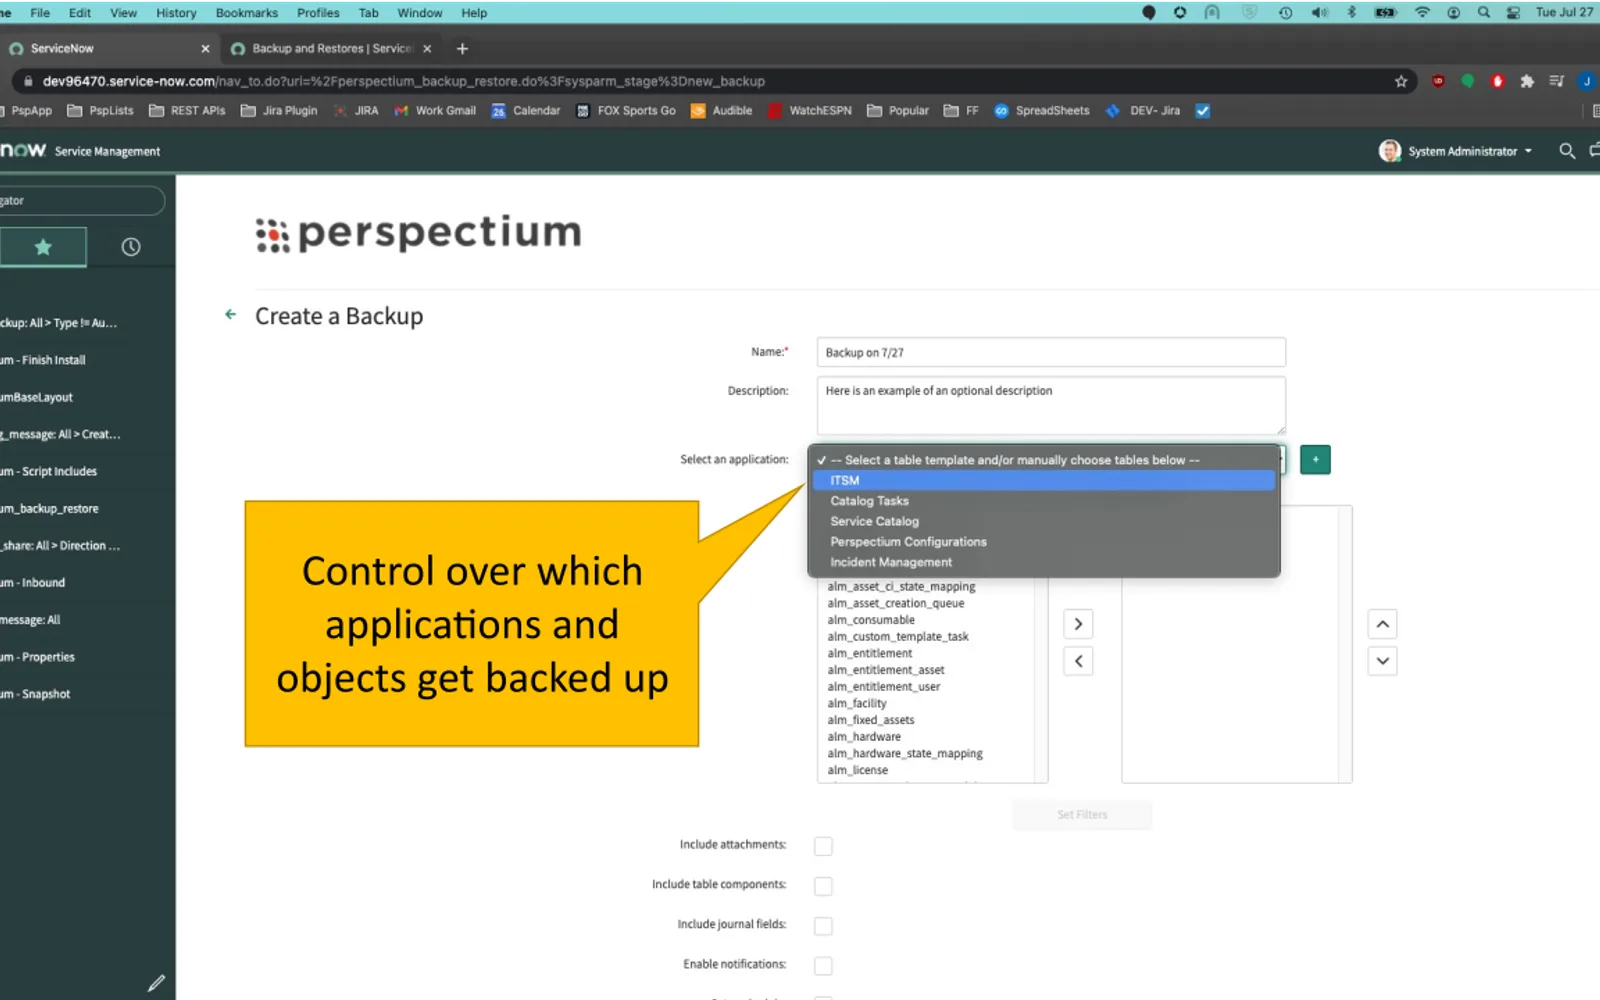1600x1000 pixels.
Task: Move selected item up with chevron button
Action: click(1382, 624)
